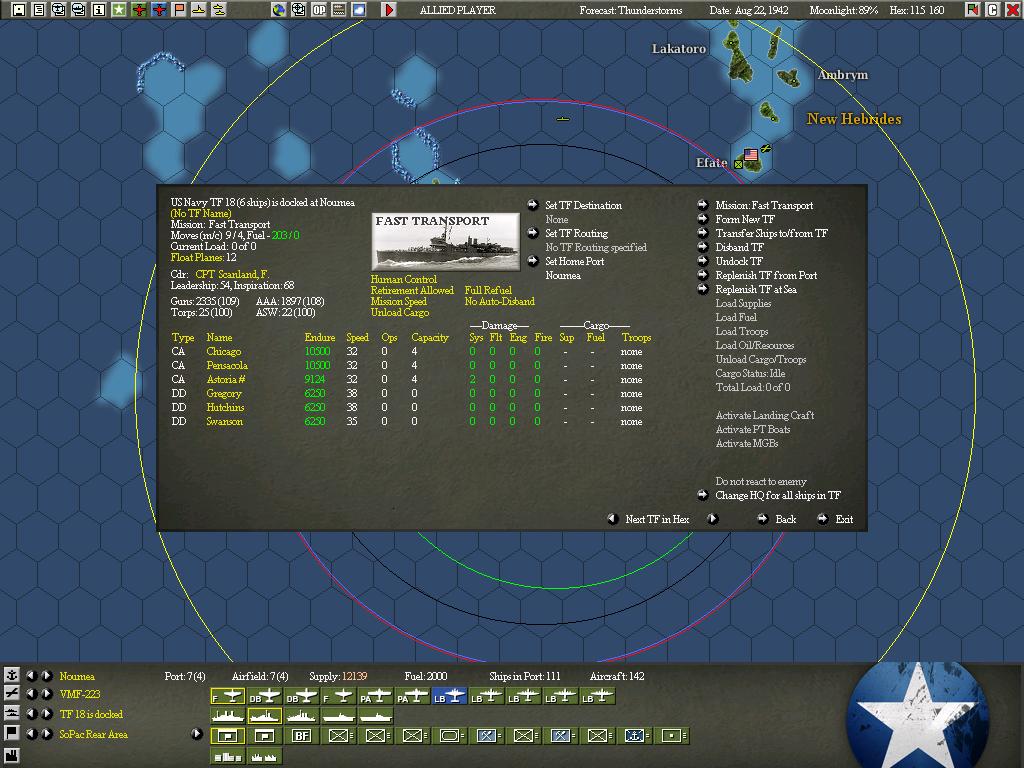Open ship Astoria # in the list
The height and width of the screenshot is (768, 1024).
[225, 380]
